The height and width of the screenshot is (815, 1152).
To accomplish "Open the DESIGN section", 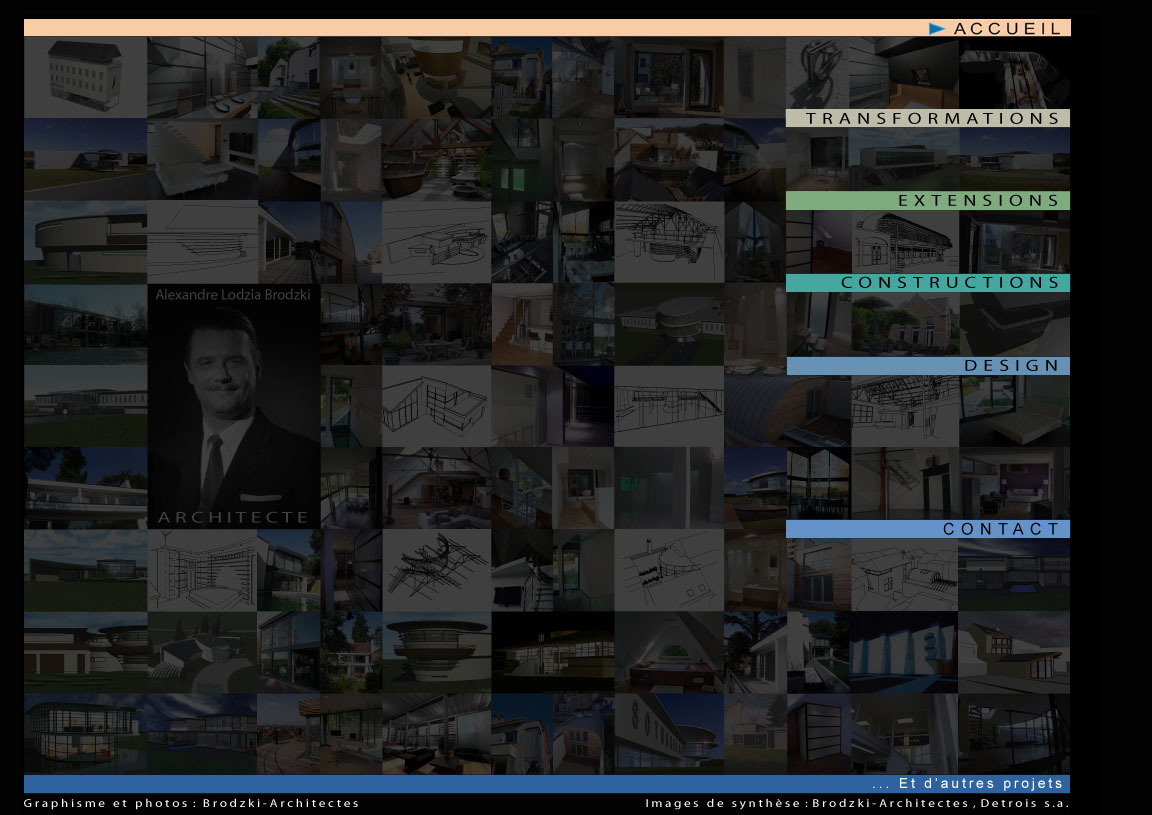I will pos(1011,366).
